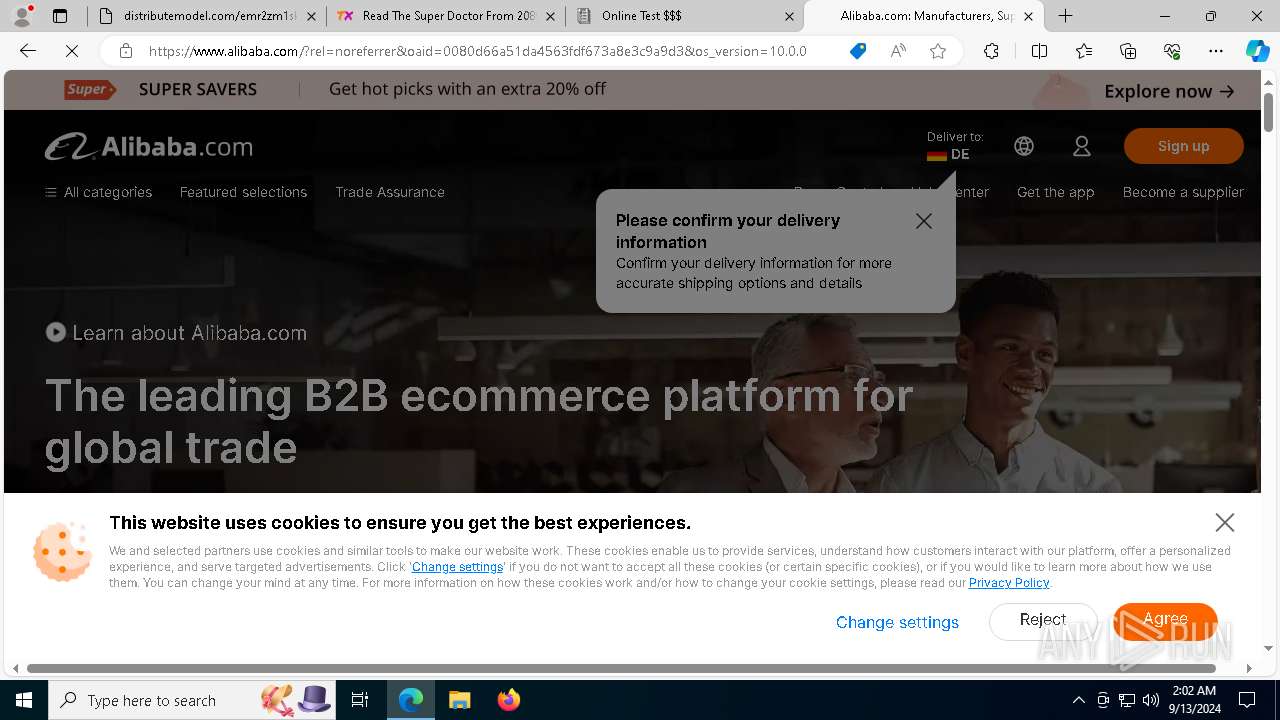Close the Online Test $$$ tab
The height and width of the screenshot is (720, 1280).
point(790,16)
